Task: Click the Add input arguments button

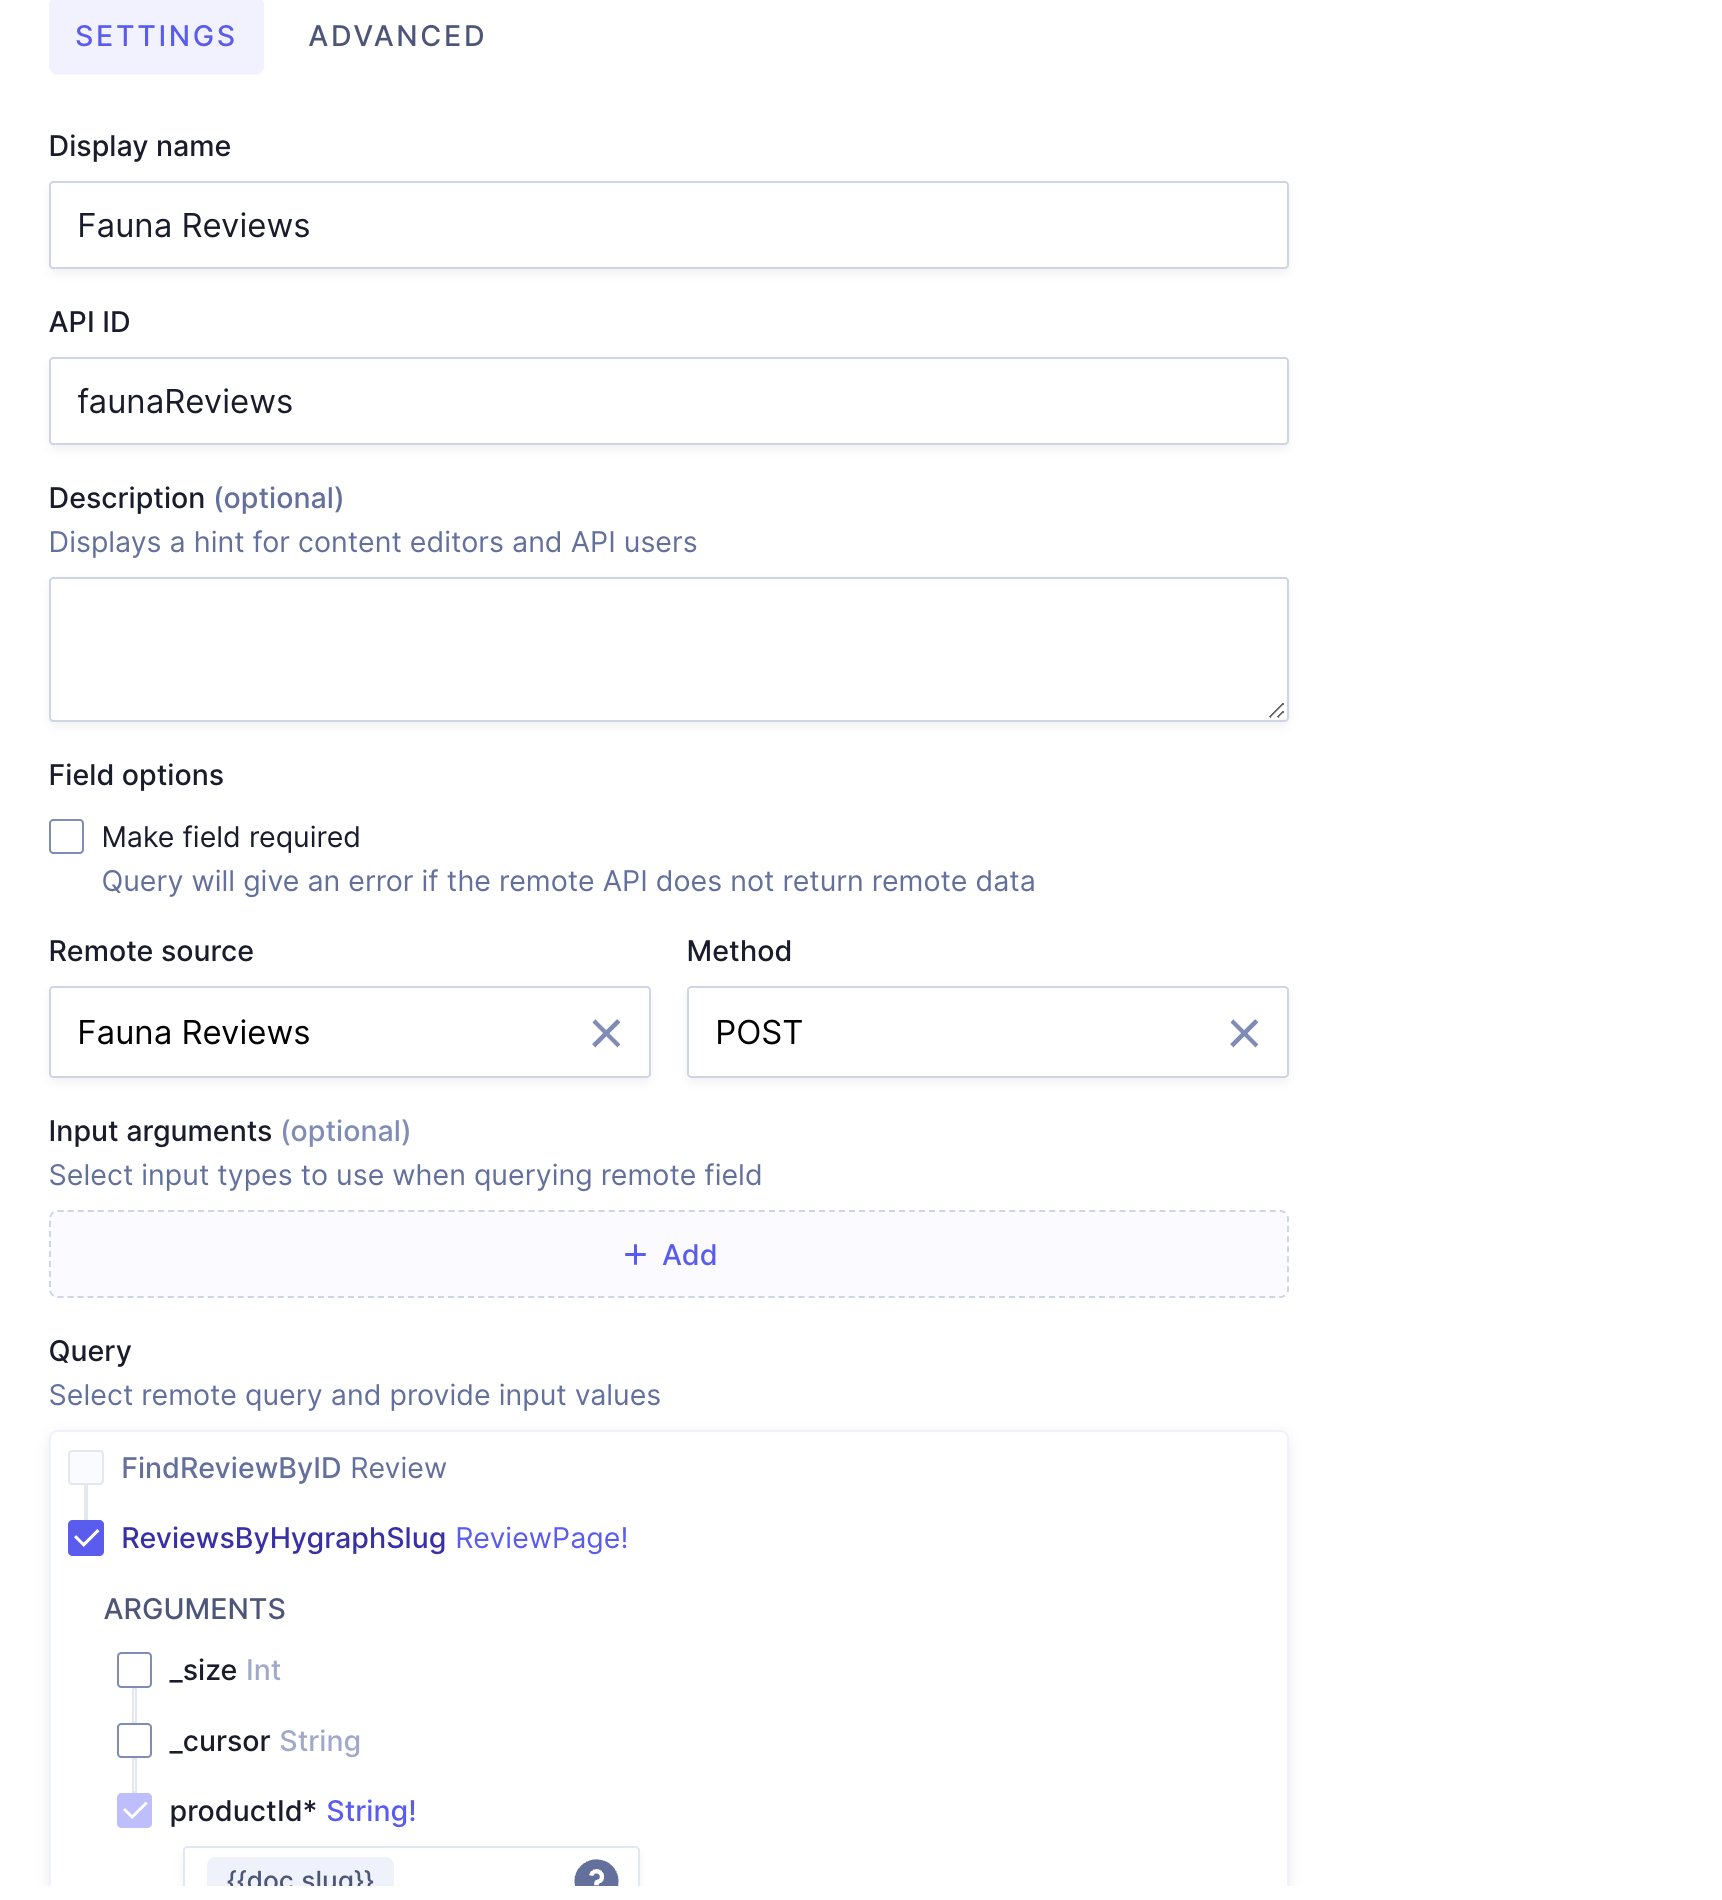Action: pyautogui.click(x=668, y=1254)
